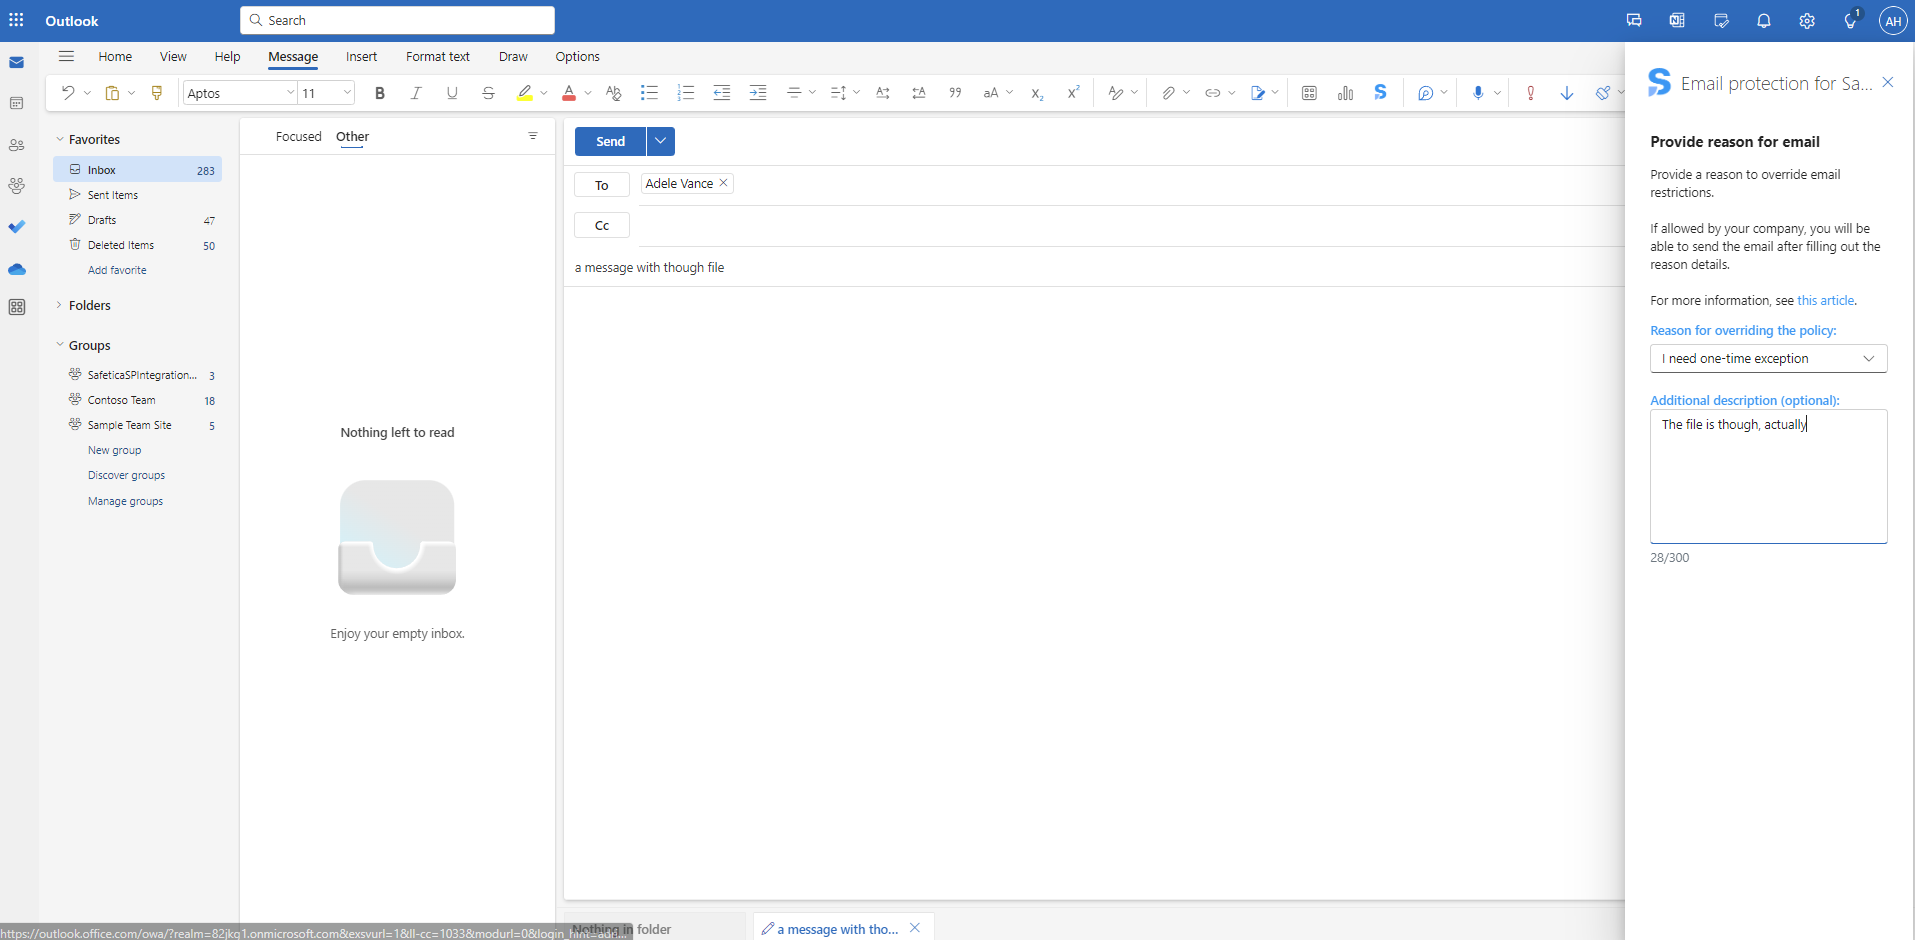This screenshot has width=1915, height=940.
Task: Open the View ribbon tab
Action: click(173, 56)
